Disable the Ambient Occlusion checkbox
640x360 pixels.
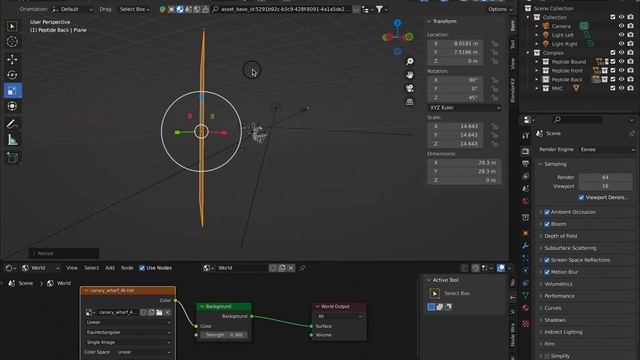click(x=547, y=212)
